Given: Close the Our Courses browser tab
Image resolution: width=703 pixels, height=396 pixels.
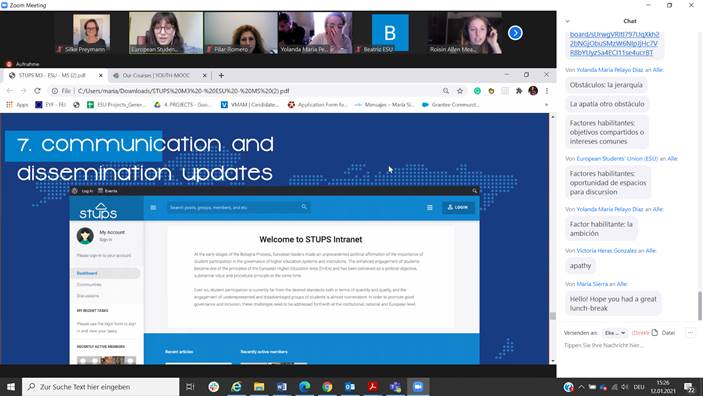Looking at the screenshot, I should (204, 75).
